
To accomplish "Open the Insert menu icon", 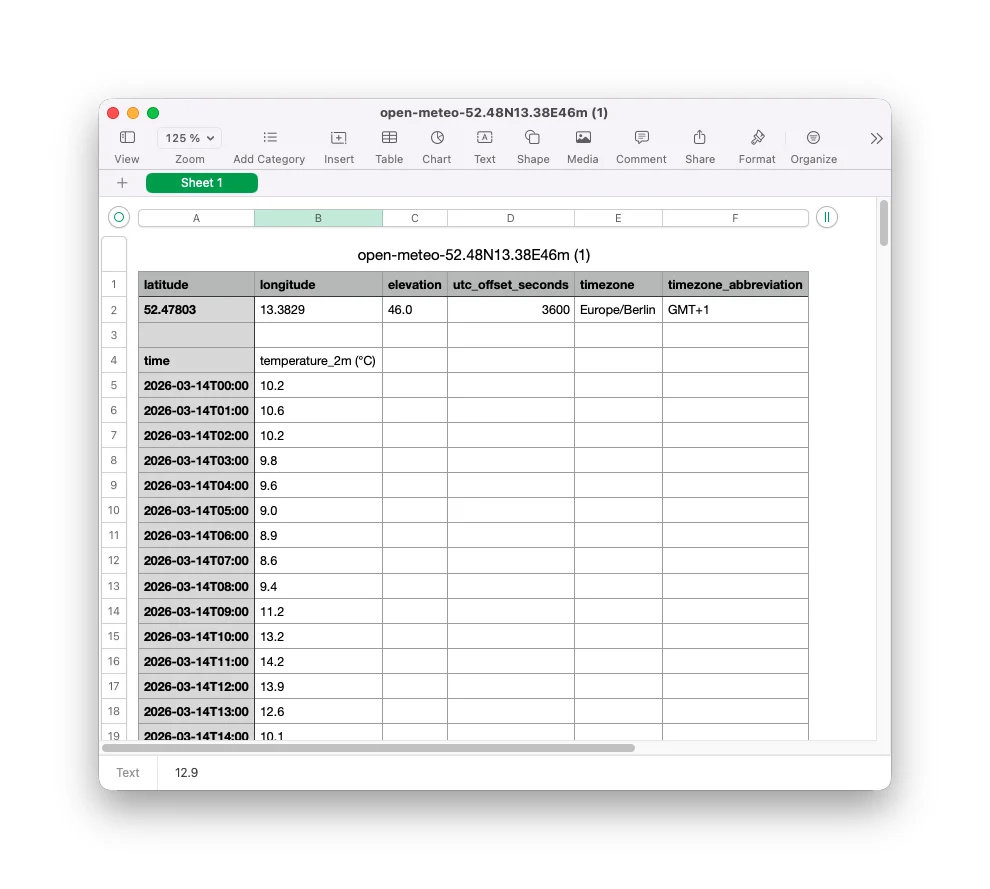I will click(338, 141).
